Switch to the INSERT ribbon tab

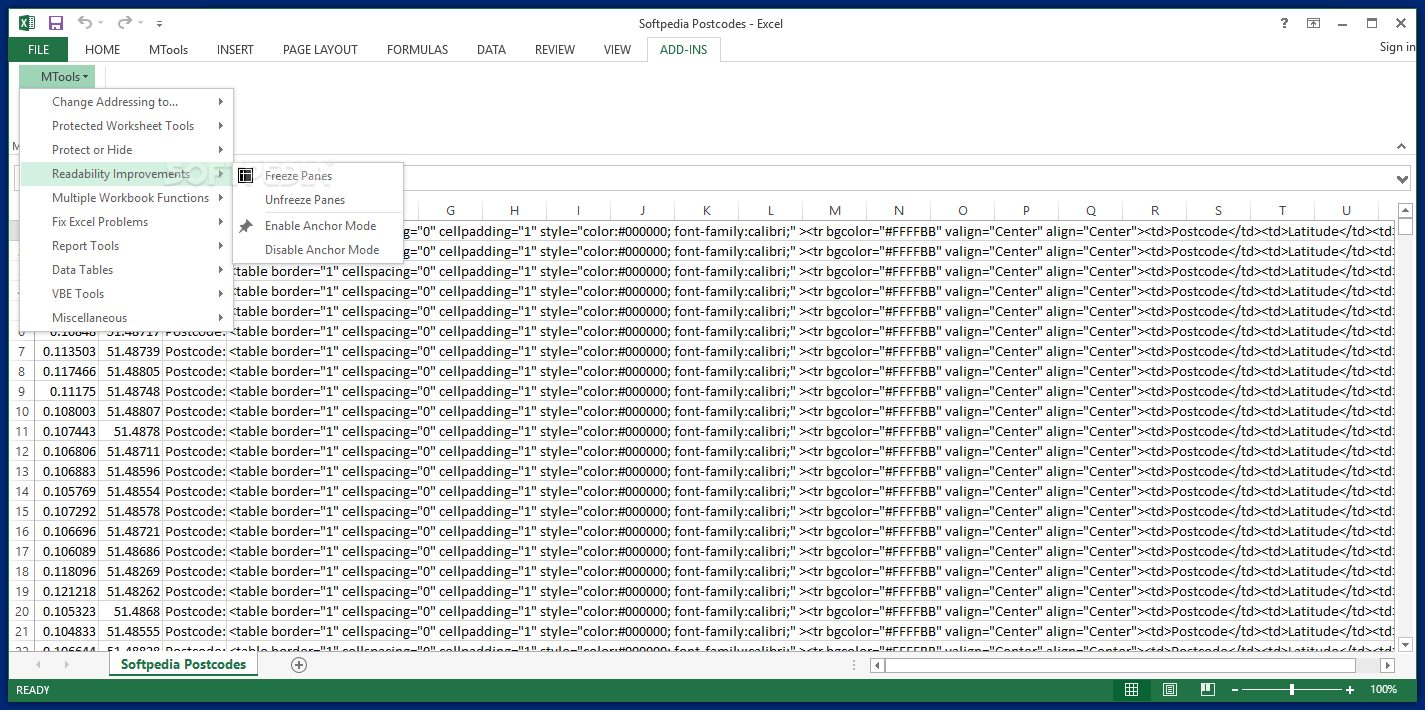click(235, 49)
